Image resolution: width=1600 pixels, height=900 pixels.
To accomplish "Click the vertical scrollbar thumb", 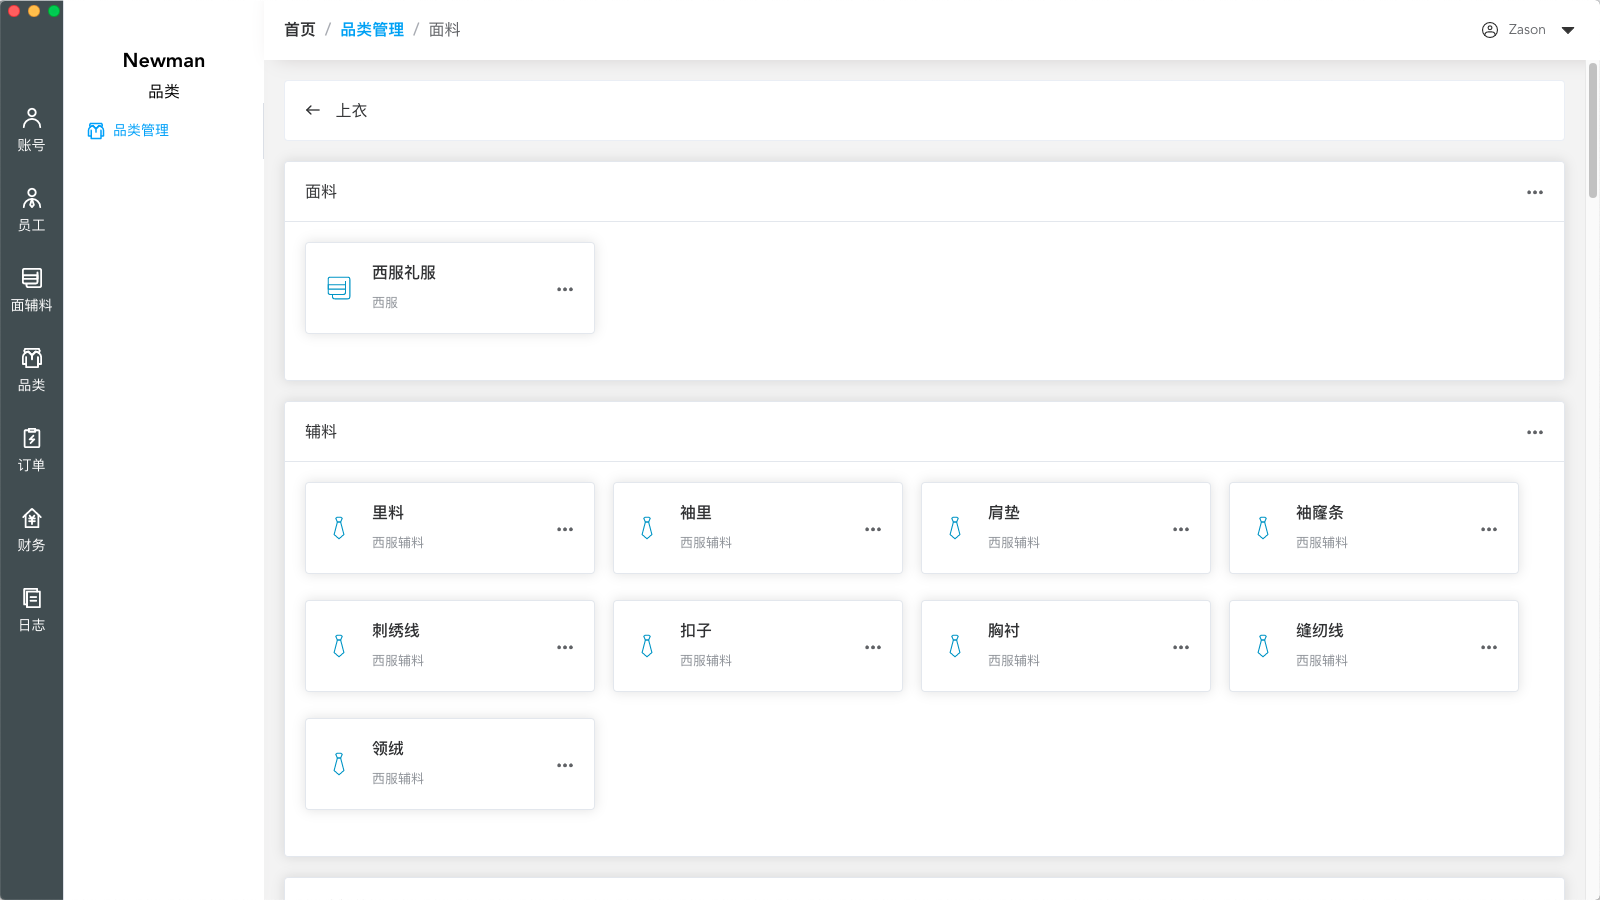I will [x=1593, y=130].
